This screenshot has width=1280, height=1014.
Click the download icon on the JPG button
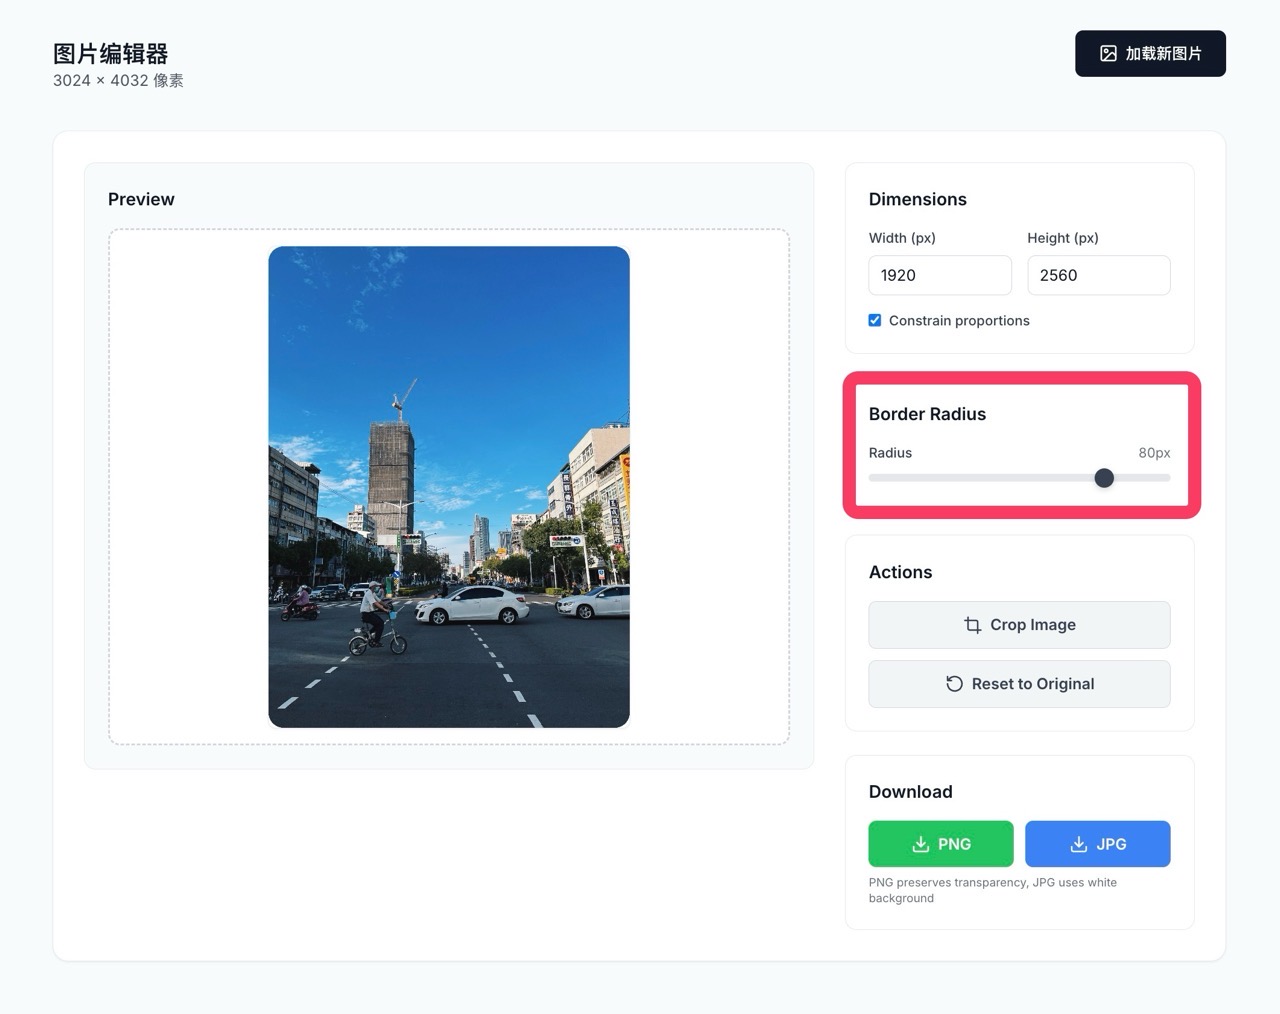[1078, 844]
